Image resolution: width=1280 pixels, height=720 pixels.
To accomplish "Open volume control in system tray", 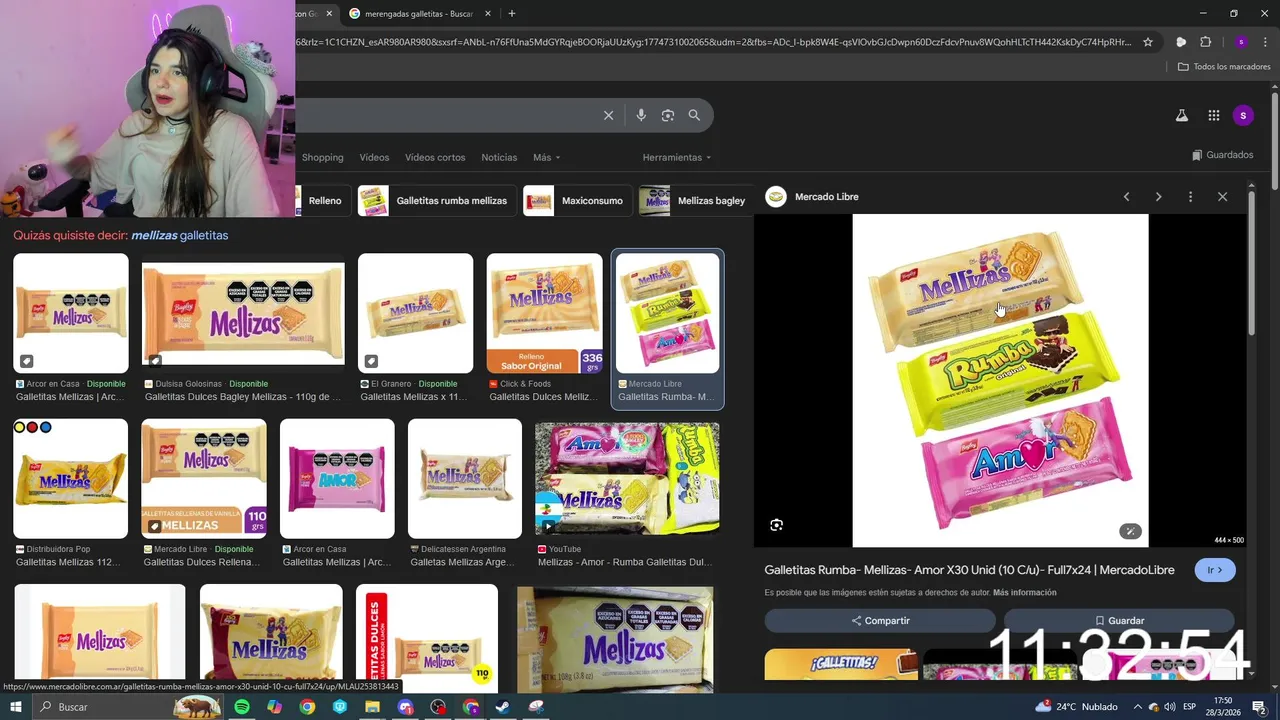I will click(1169, 707).
